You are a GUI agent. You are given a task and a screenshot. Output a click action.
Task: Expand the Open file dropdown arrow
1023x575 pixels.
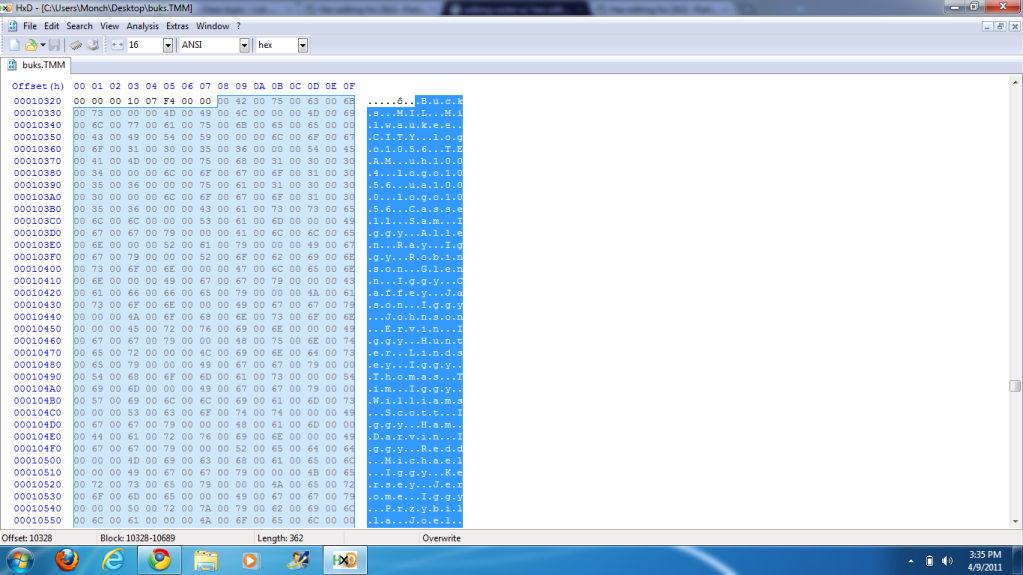42,45
